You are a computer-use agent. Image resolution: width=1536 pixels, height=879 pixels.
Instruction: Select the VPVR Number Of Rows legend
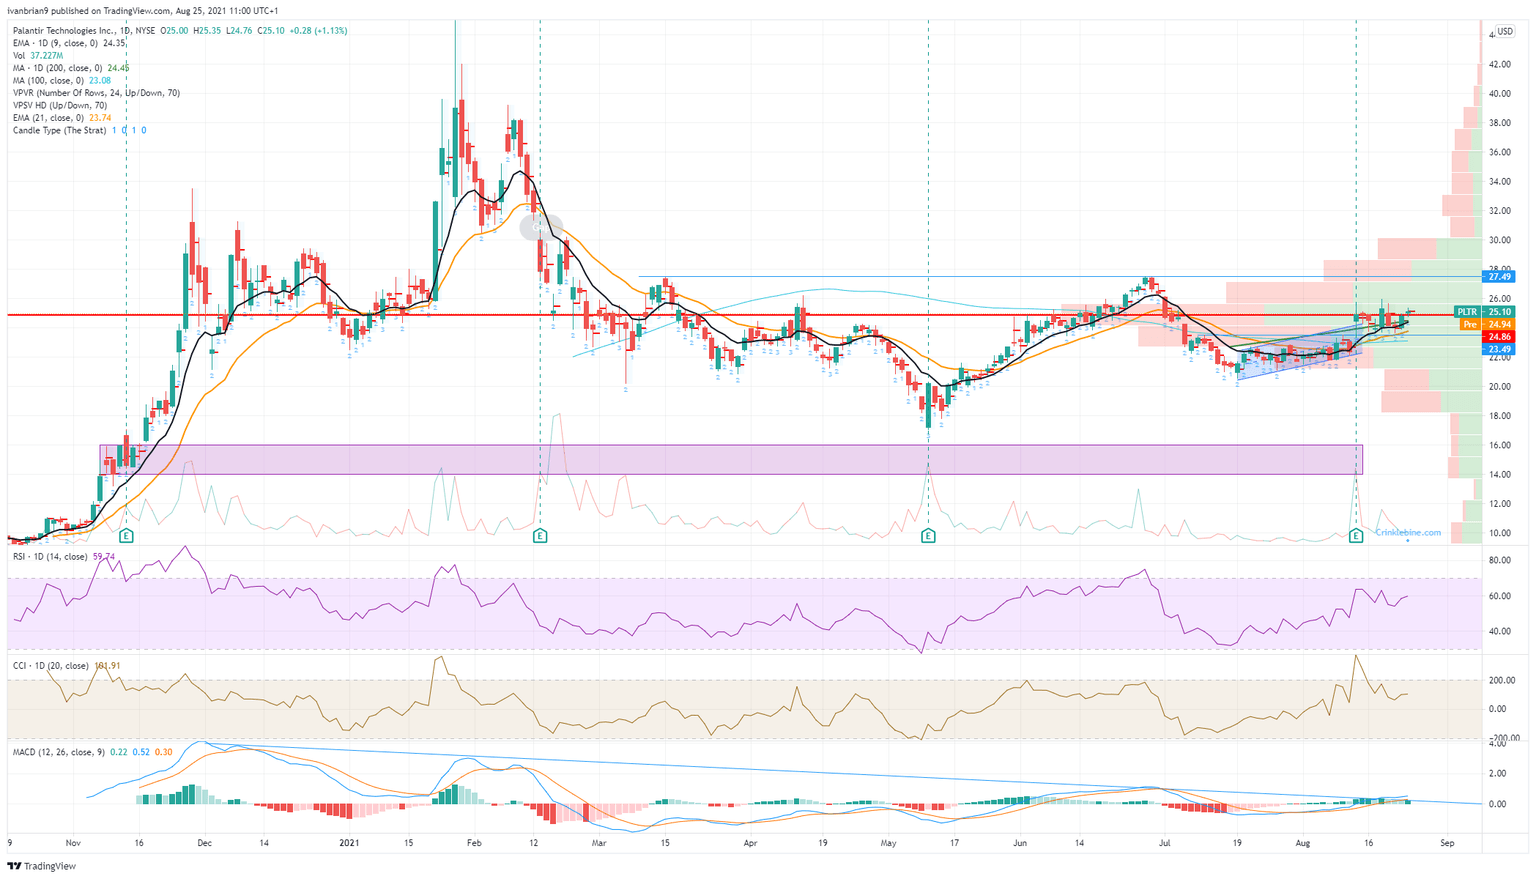click(x=96, y=93)
